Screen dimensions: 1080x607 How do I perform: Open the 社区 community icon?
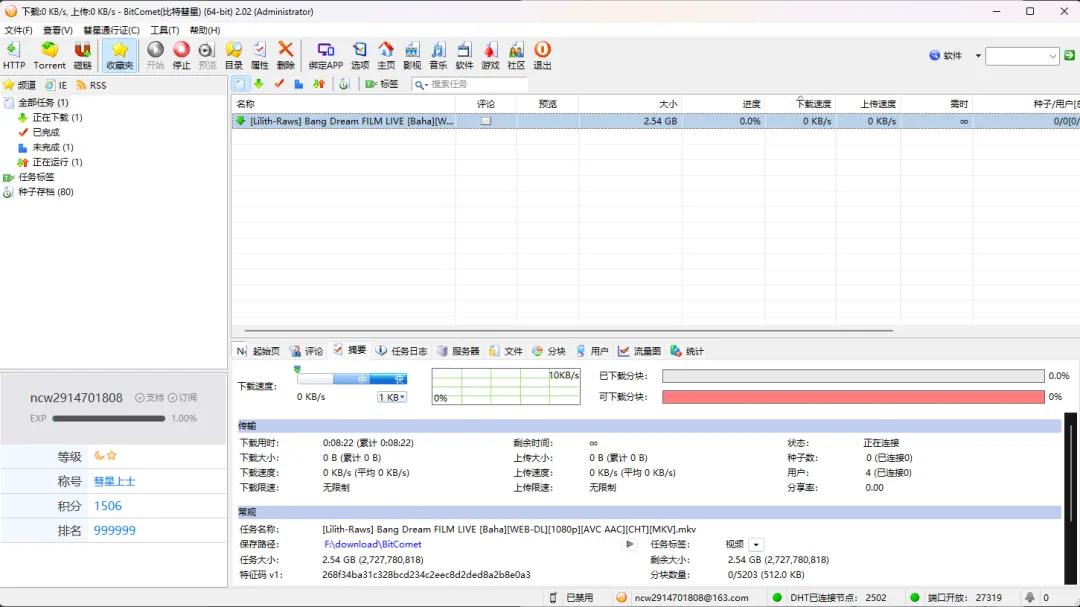517,55
